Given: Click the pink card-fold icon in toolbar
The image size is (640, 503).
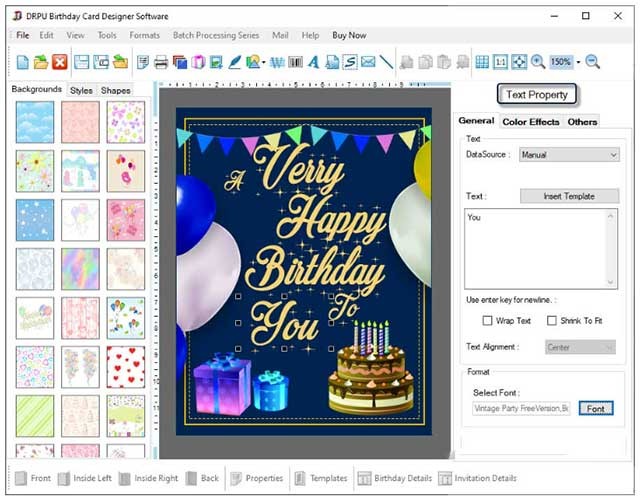Looking at the screenshot, I should click(x=198, y=62).
